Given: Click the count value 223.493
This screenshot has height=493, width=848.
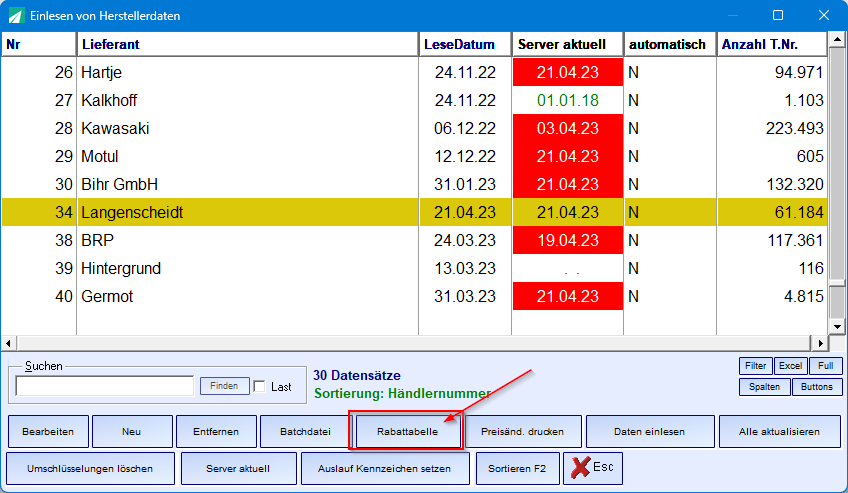Looking at the screenshot, I should [794, 129].
